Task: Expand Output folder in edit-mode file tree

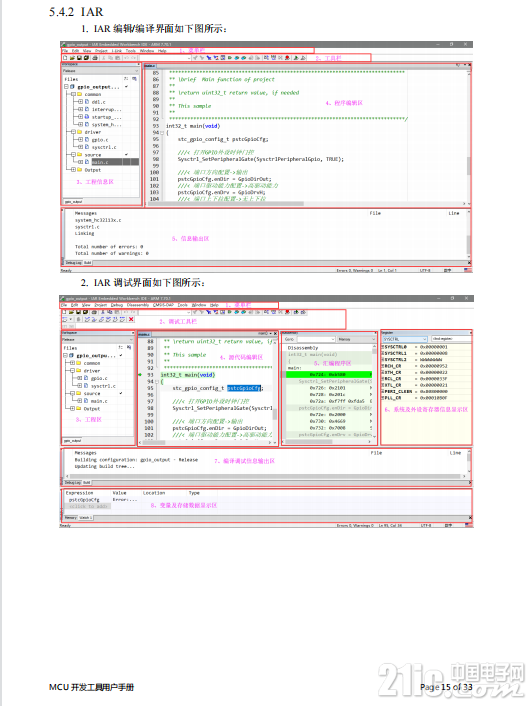Action: pyautogui.click(x=73, y=170)
